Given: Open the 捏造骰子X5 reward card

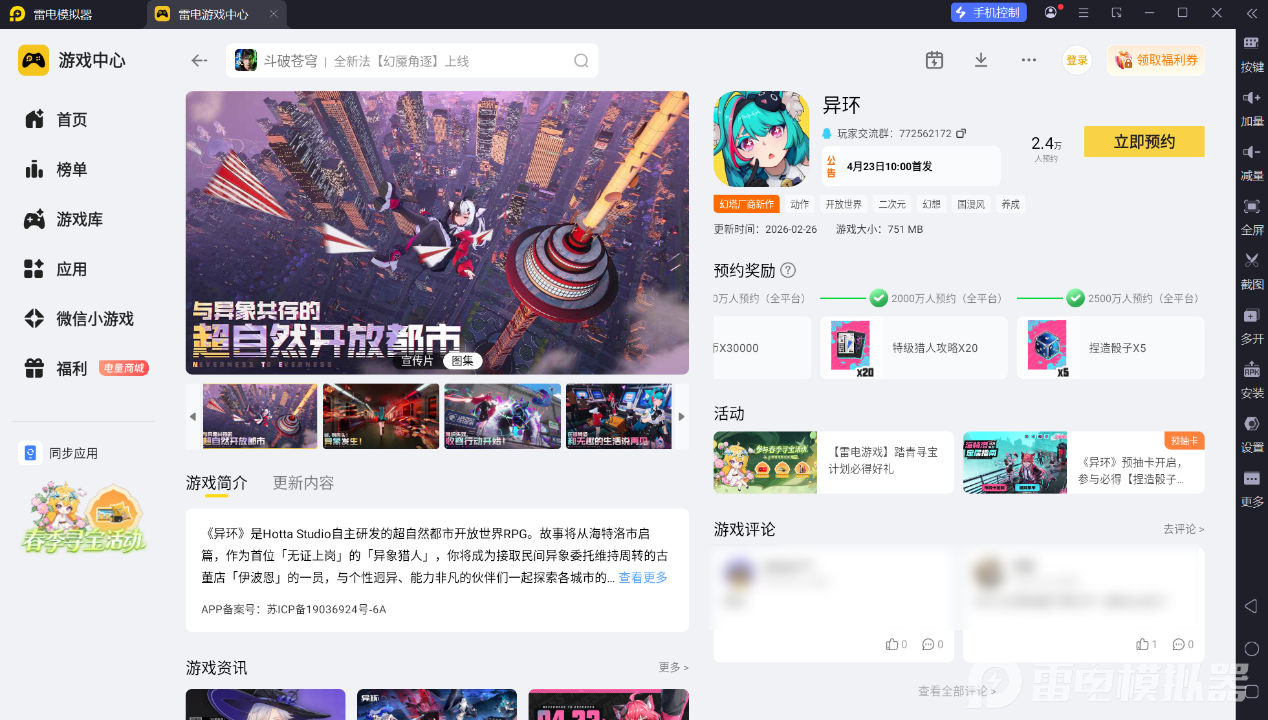Looking at the screenshot, I should [1111, 348].
